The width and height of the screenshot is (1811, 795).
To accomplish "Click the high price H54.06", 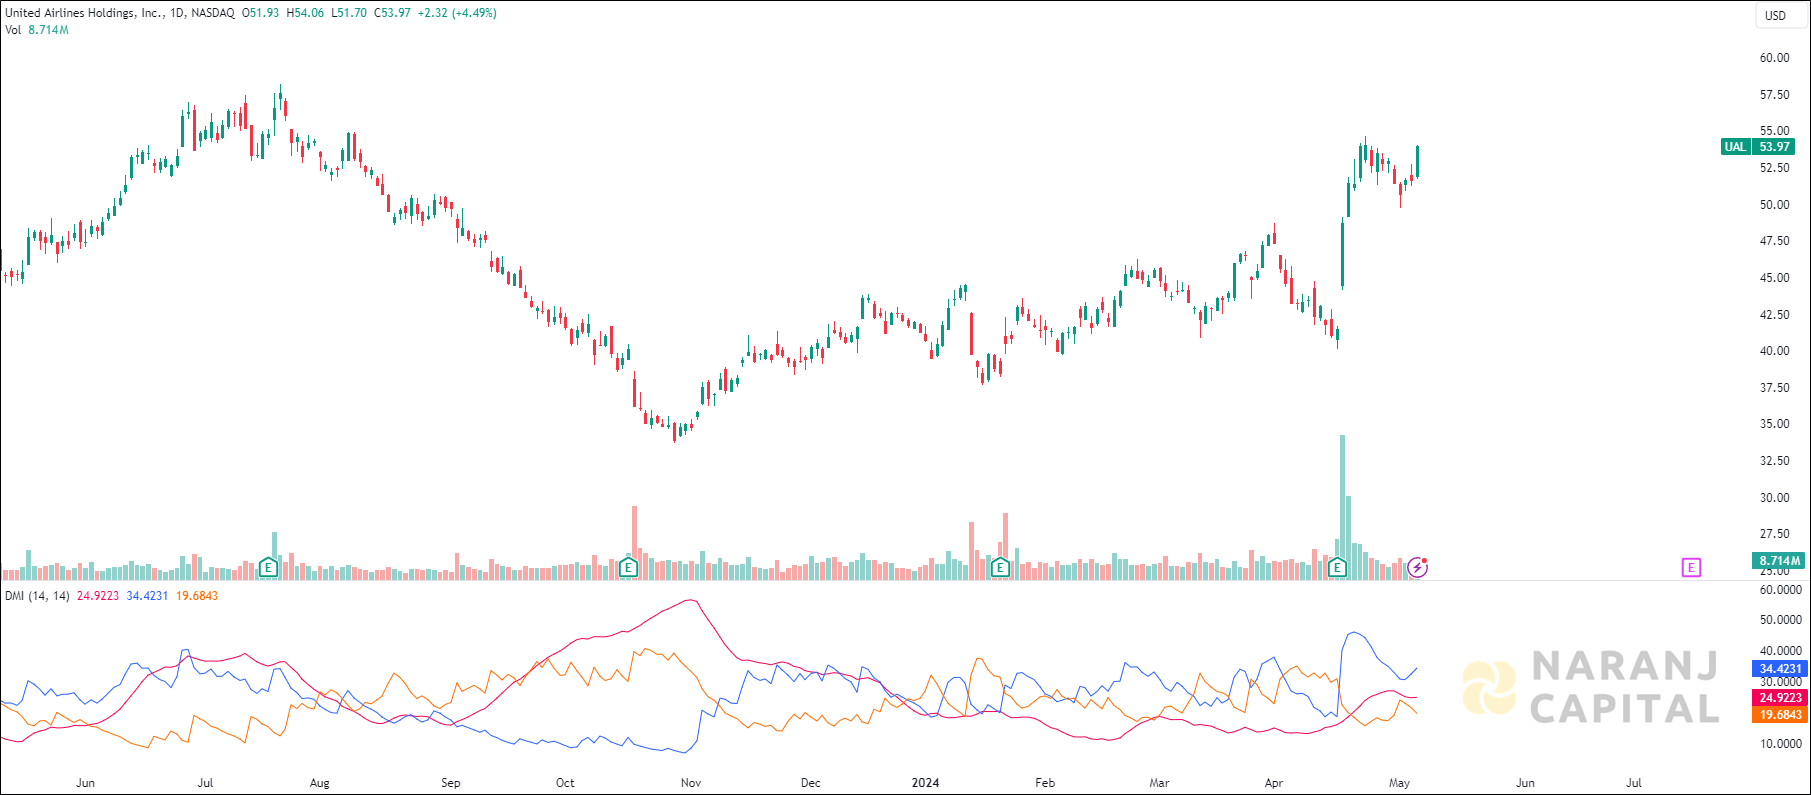I will (305, 13).
